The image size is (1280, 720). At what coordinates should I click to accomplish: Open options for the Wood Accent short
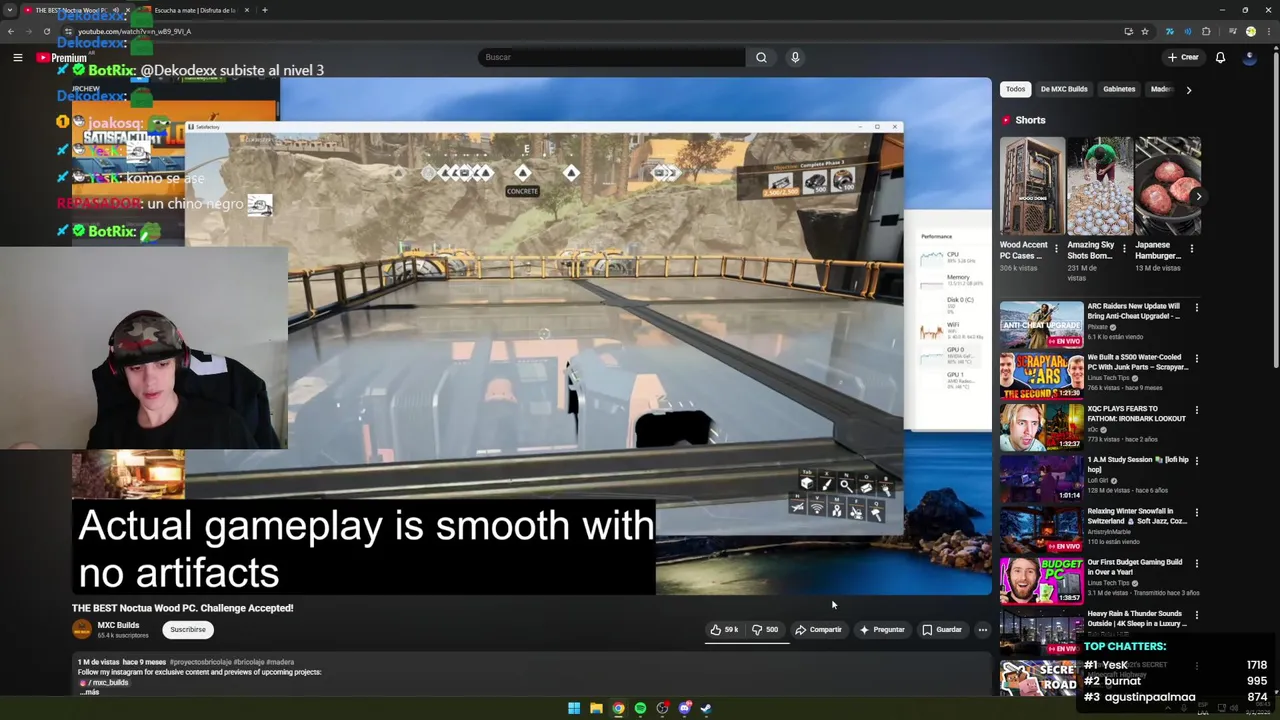click(x=1056, y=248)
